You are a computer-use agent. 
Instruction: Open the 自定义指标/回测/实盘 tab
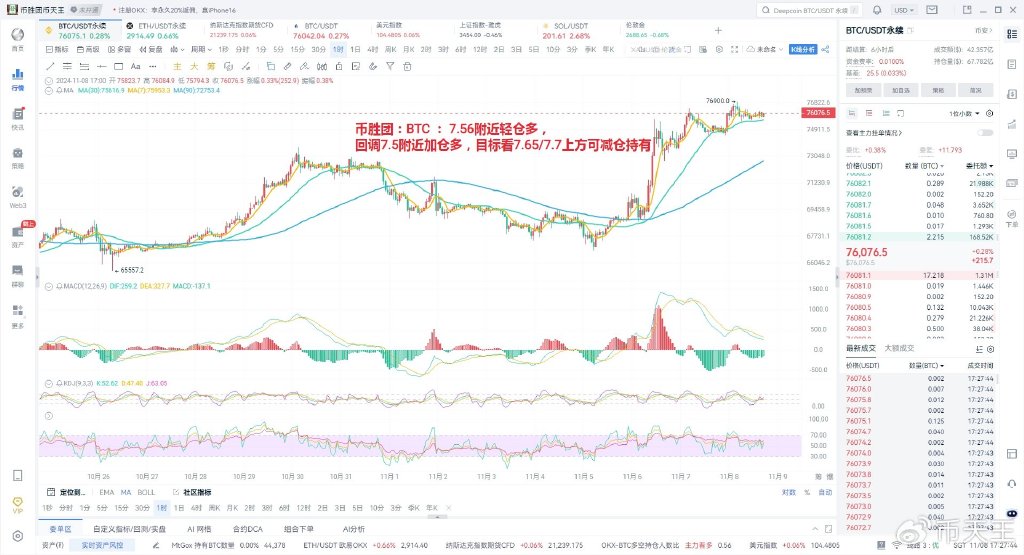click(129, 529)
